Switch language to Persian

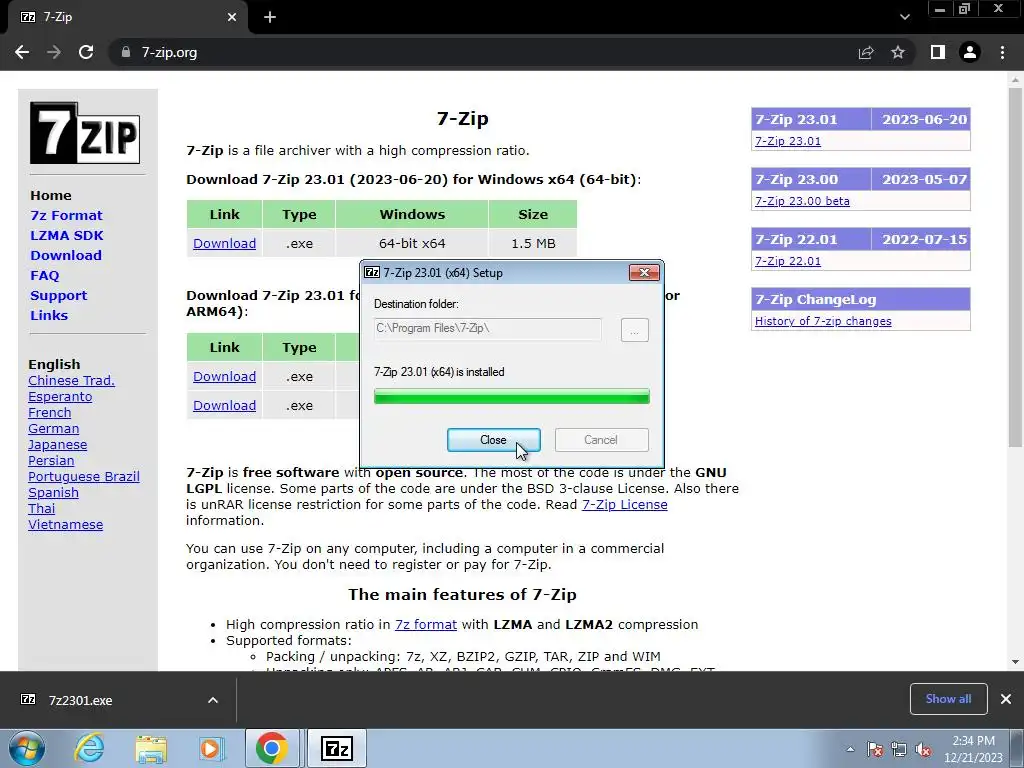click(51, 461)
